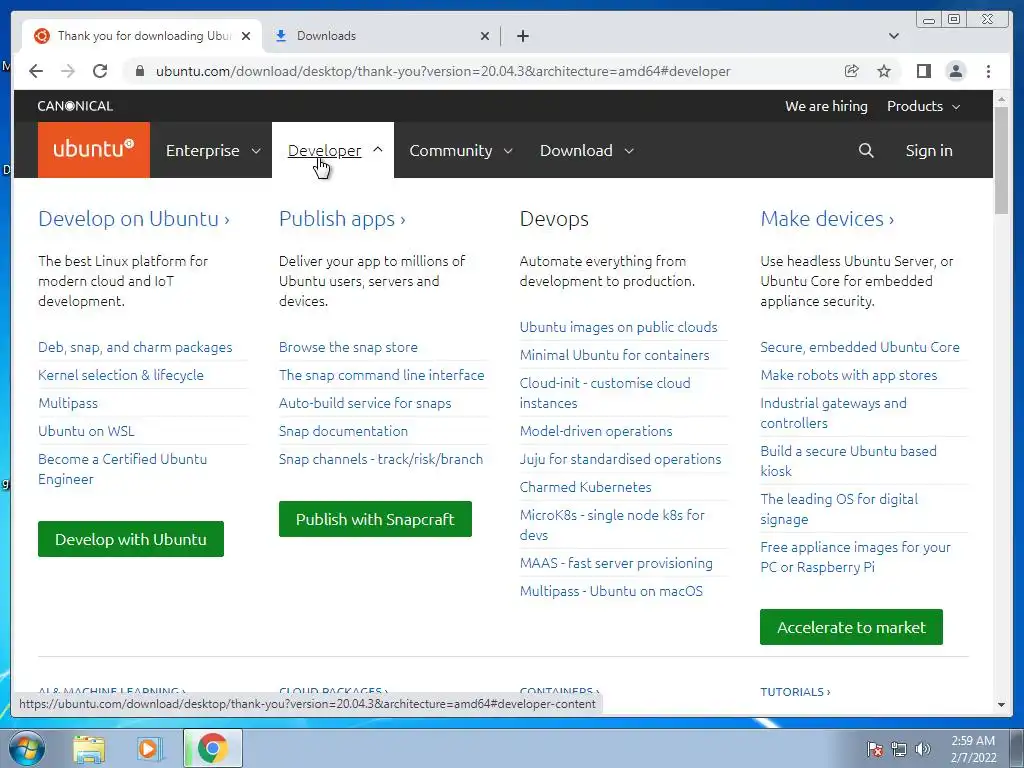Click We are hiring link

[x=826, y=106]
